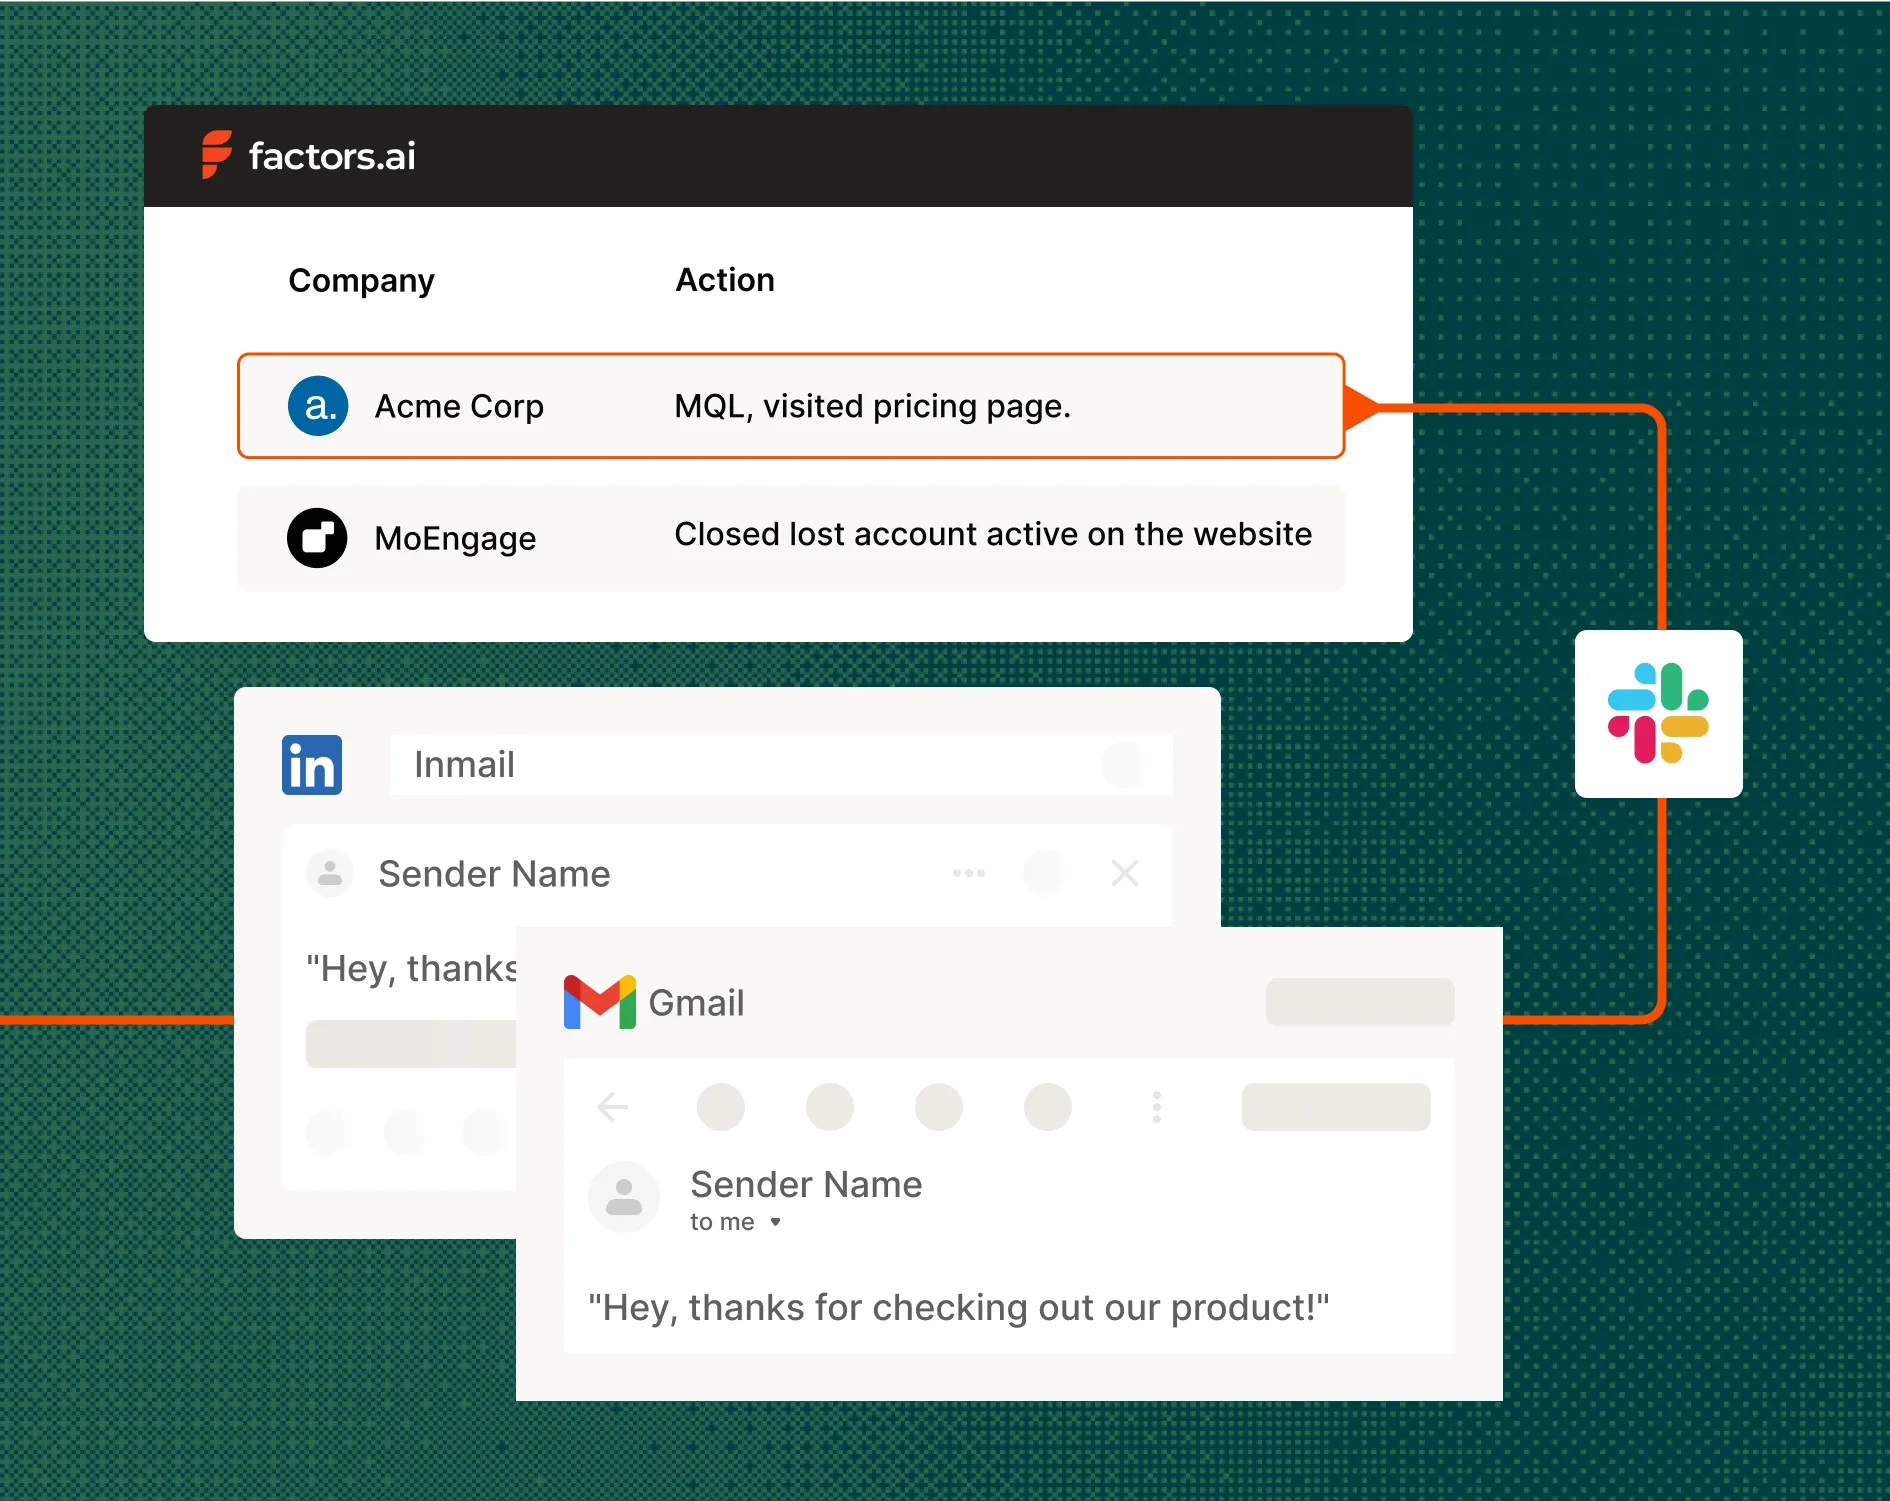Click the LinkedIn Sender Name avatar

(330, 873)
